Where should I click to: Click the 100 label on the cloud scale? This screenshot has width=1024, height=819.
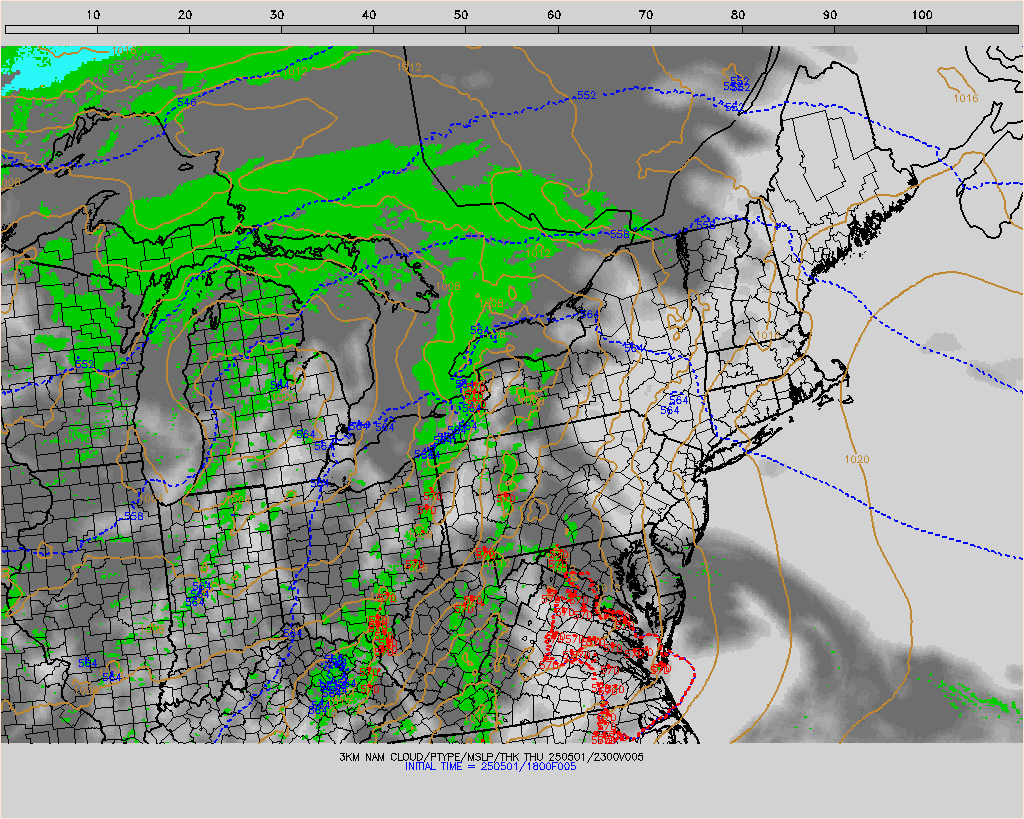(922, 15)
